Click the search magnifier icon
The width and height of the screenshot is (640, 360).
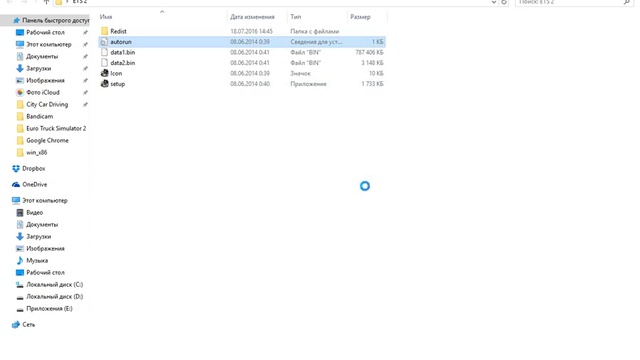[627, 2]
